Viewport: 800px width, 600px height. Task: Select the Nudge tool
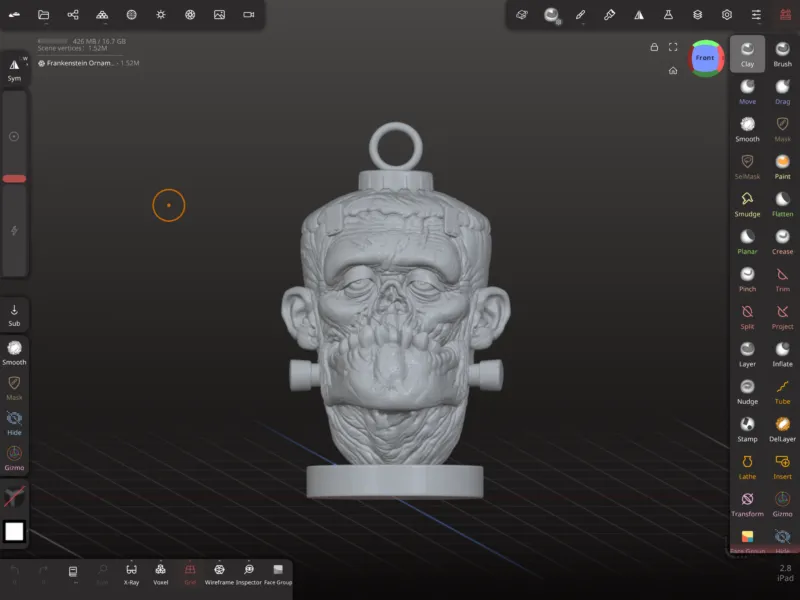point(747,392)
